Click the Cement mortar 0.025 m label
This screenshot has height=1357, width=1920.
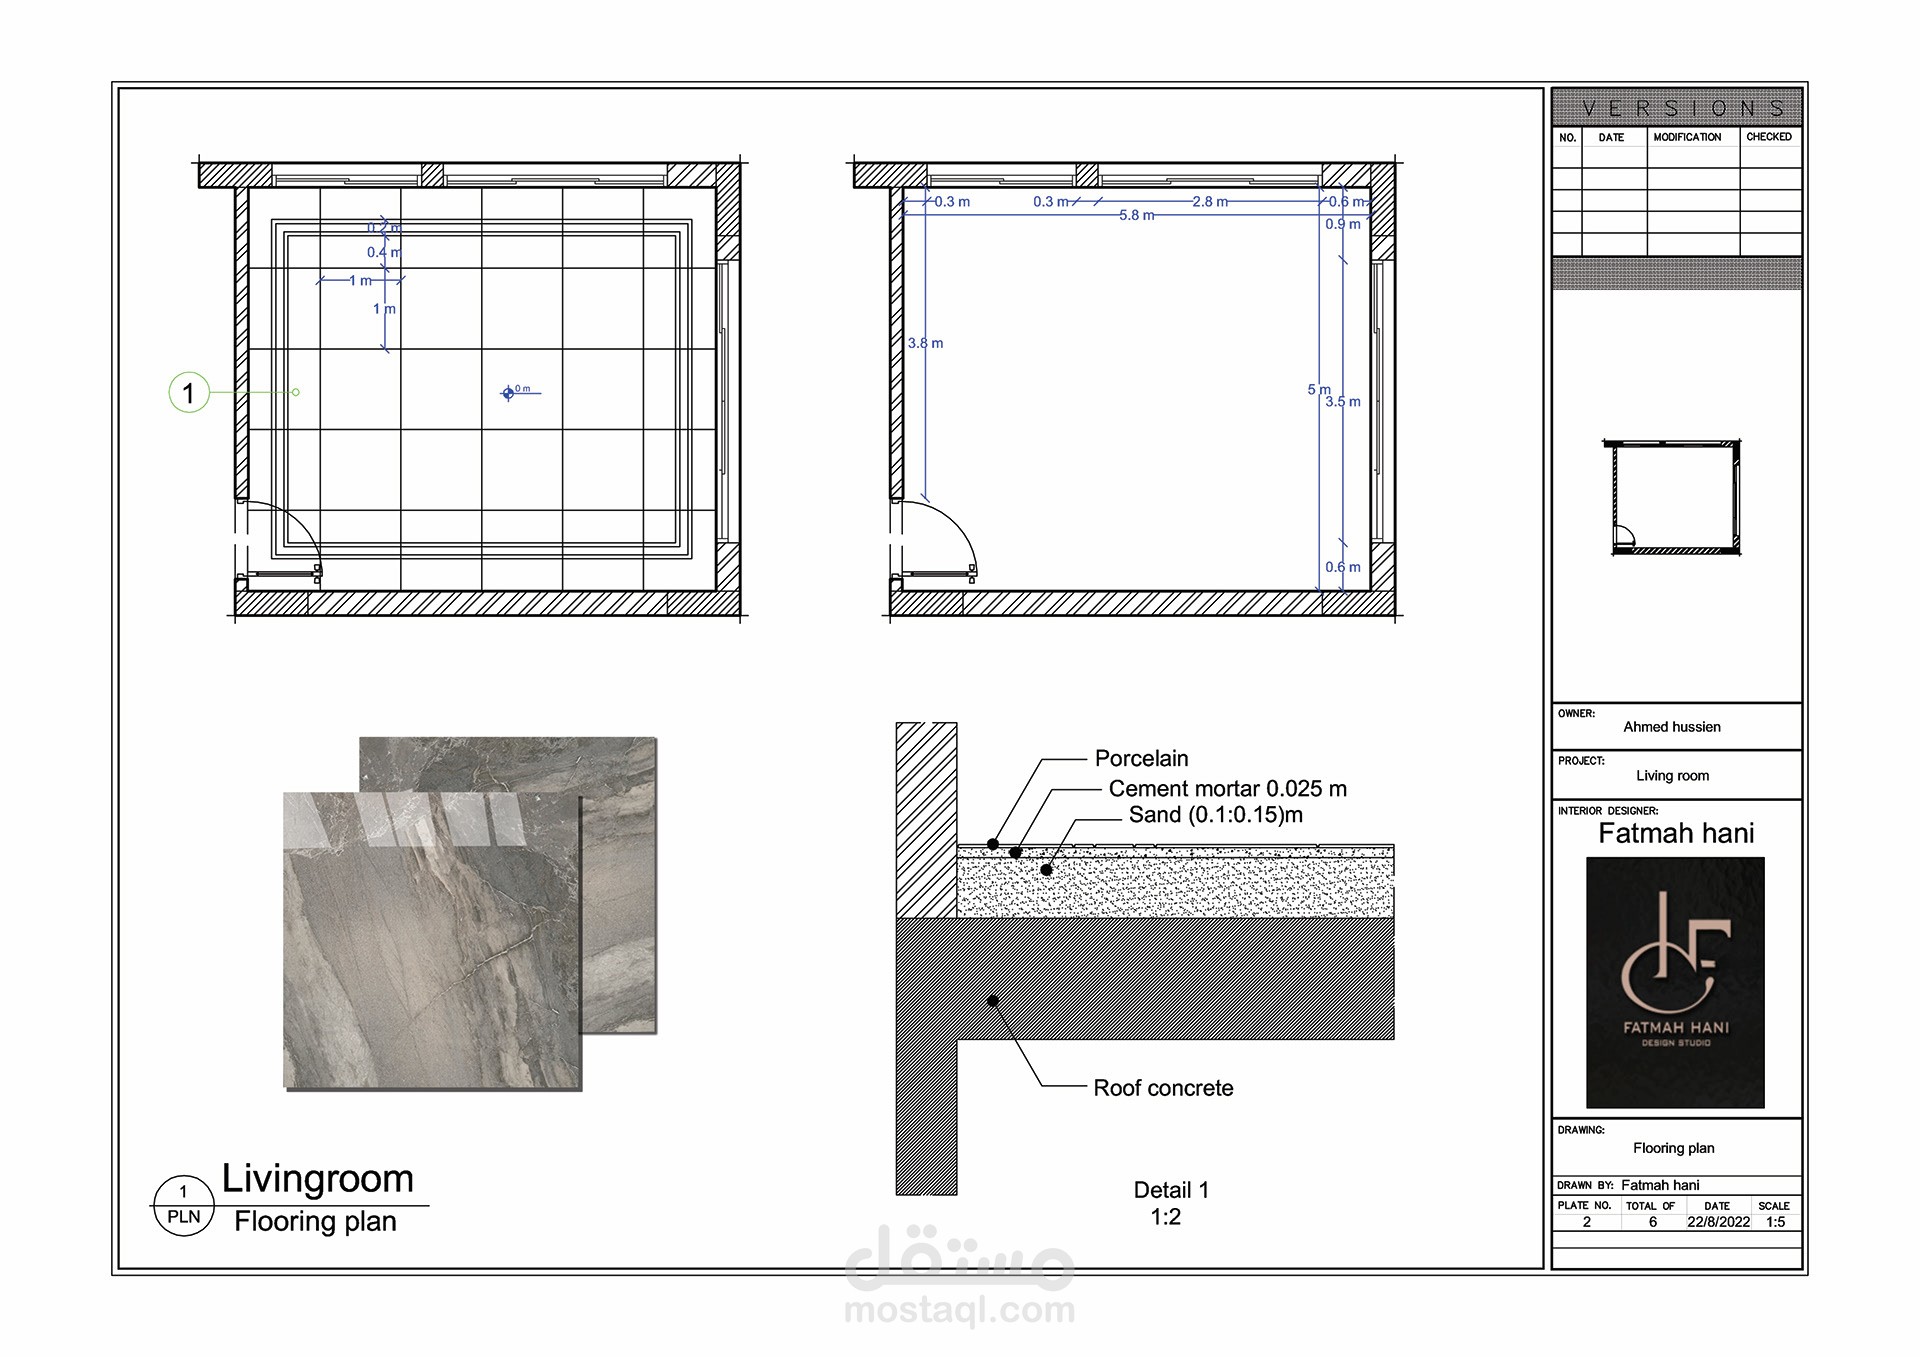(1227, 789)
